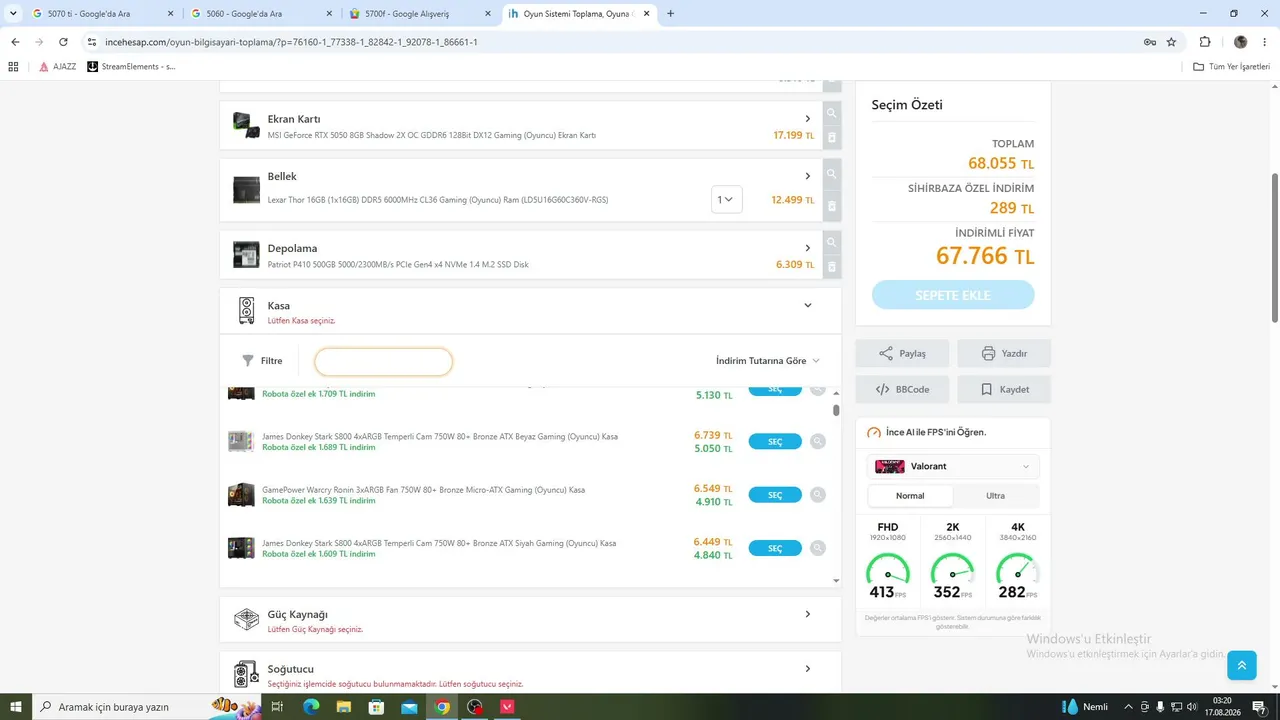Open the search icon for Bellek row
Screen dimensions: 1280x720
coord(831,174)
